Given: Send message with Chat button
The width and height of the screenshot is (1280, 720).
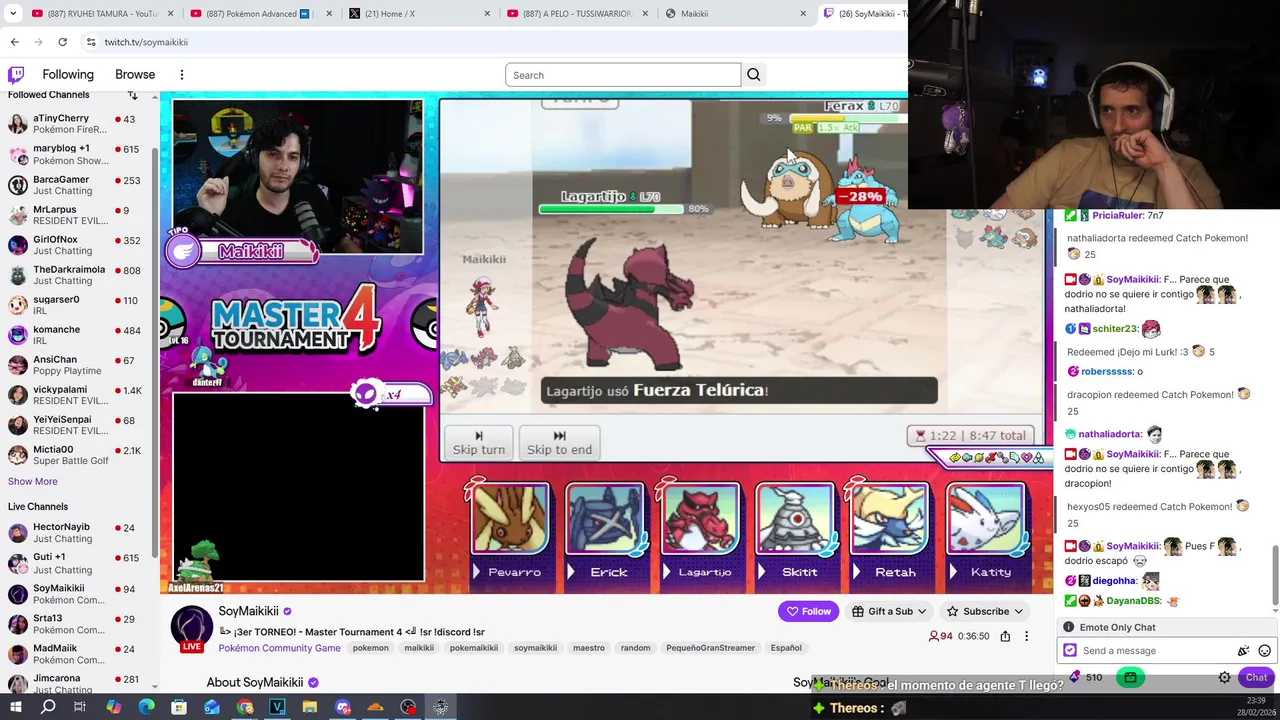Looking at the screenshot, I should click(x=1256, y=677).
